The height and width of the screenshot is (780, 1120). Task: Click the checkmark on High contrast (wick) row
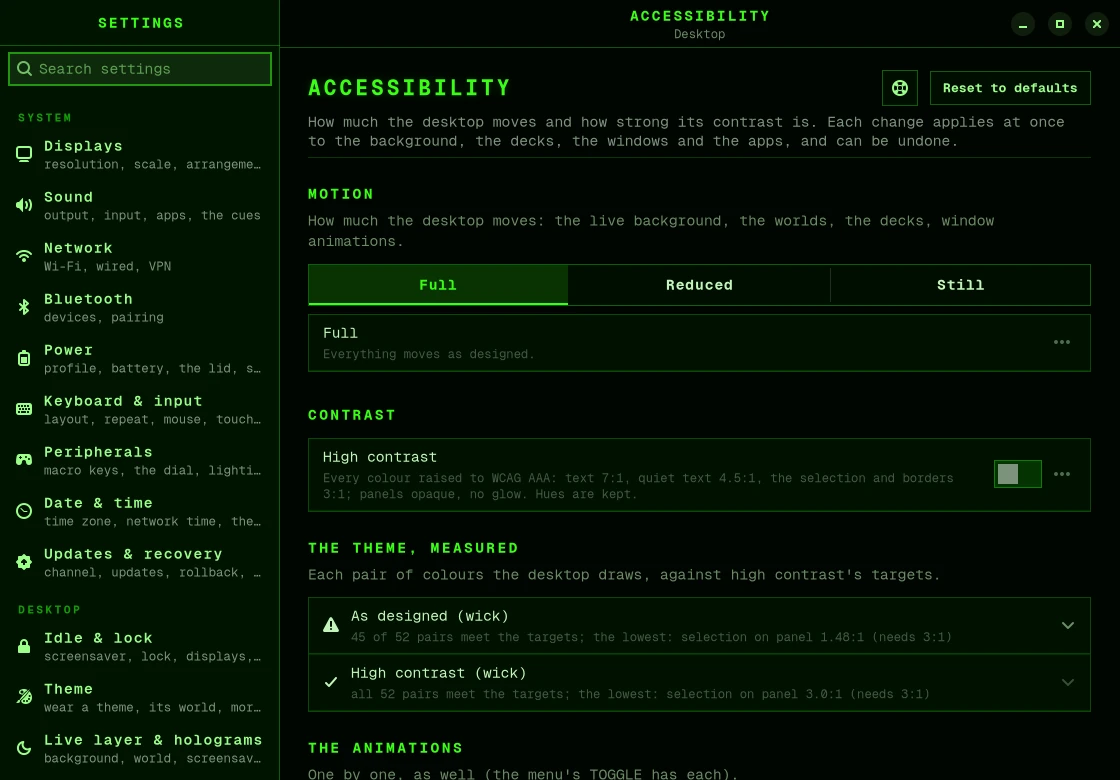pyautogui.click(x=331, y=682)
